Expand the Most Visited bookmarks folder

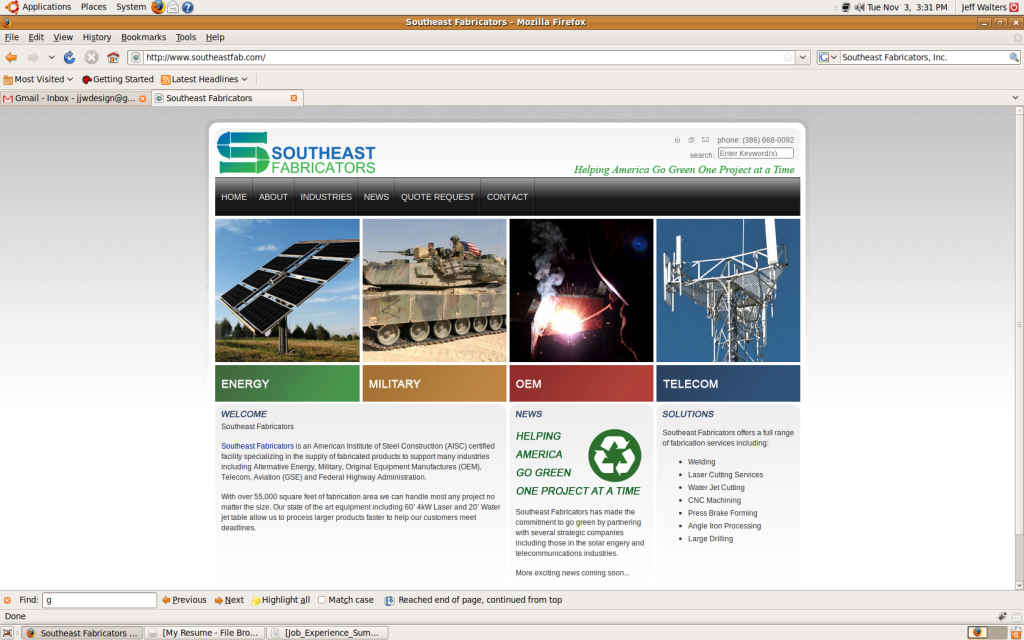pos(38,79)
